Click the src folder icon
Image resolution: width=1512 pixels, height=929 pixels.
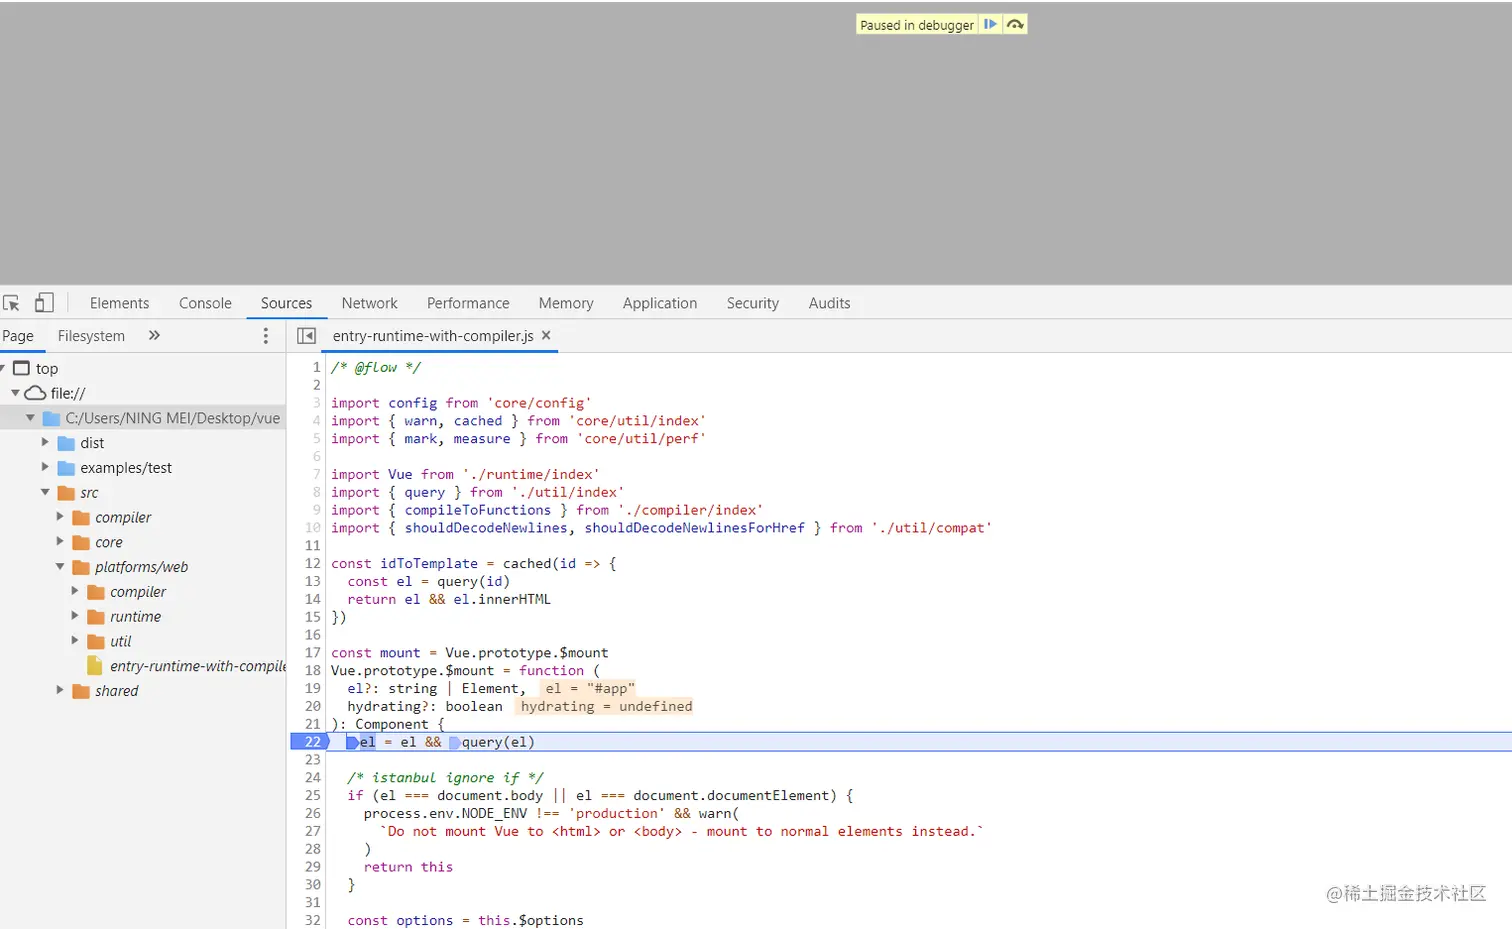pos(66,493)
